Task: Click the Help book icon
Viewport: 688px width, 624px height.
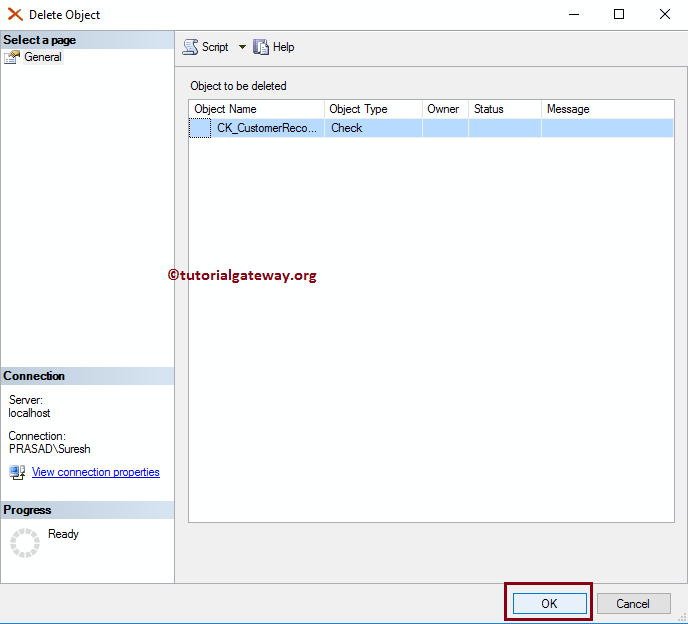Action: tap(261, 47)
